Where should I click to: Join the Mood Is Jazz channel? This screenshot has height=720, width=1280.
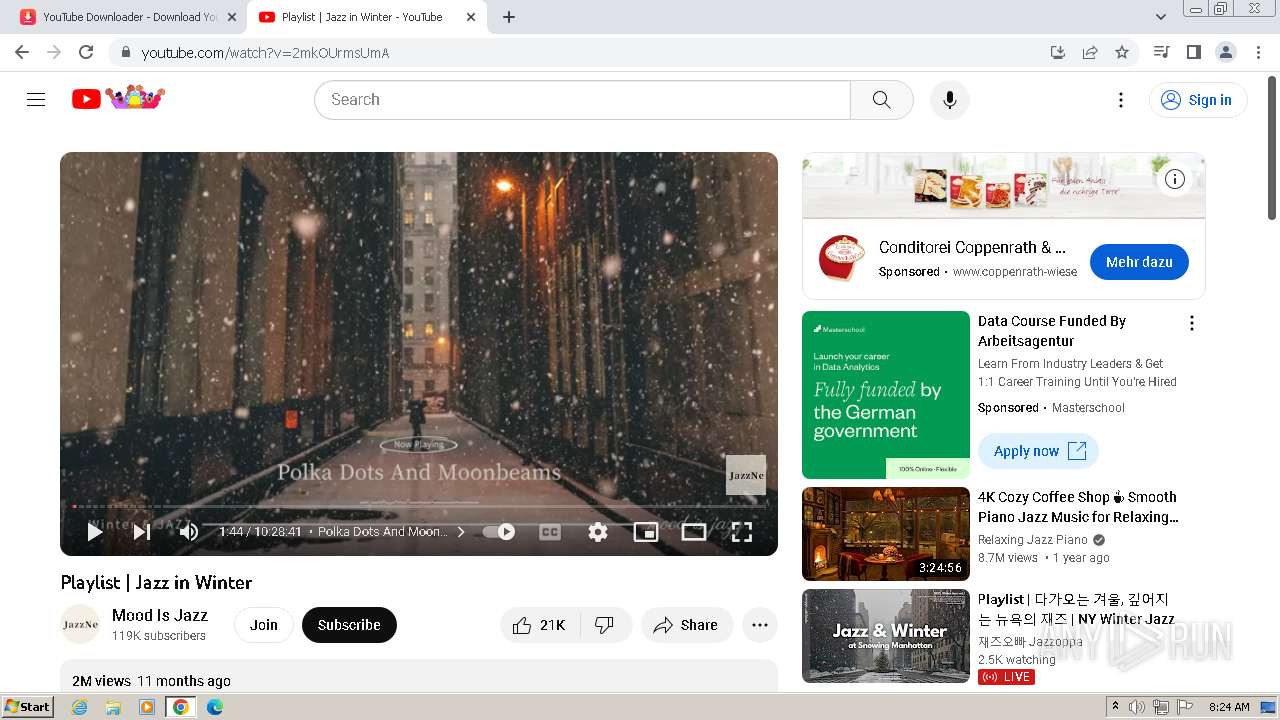click(264, 625)
